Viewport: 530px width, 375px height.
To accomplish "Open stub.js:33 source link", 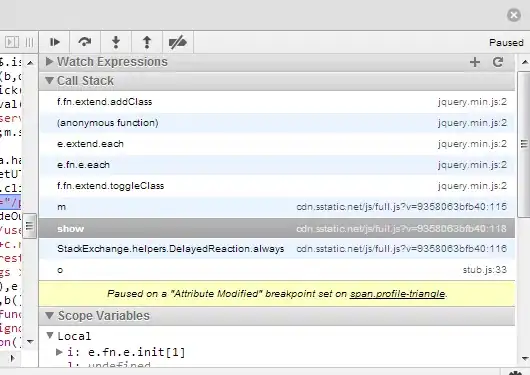I will (484, 270).
